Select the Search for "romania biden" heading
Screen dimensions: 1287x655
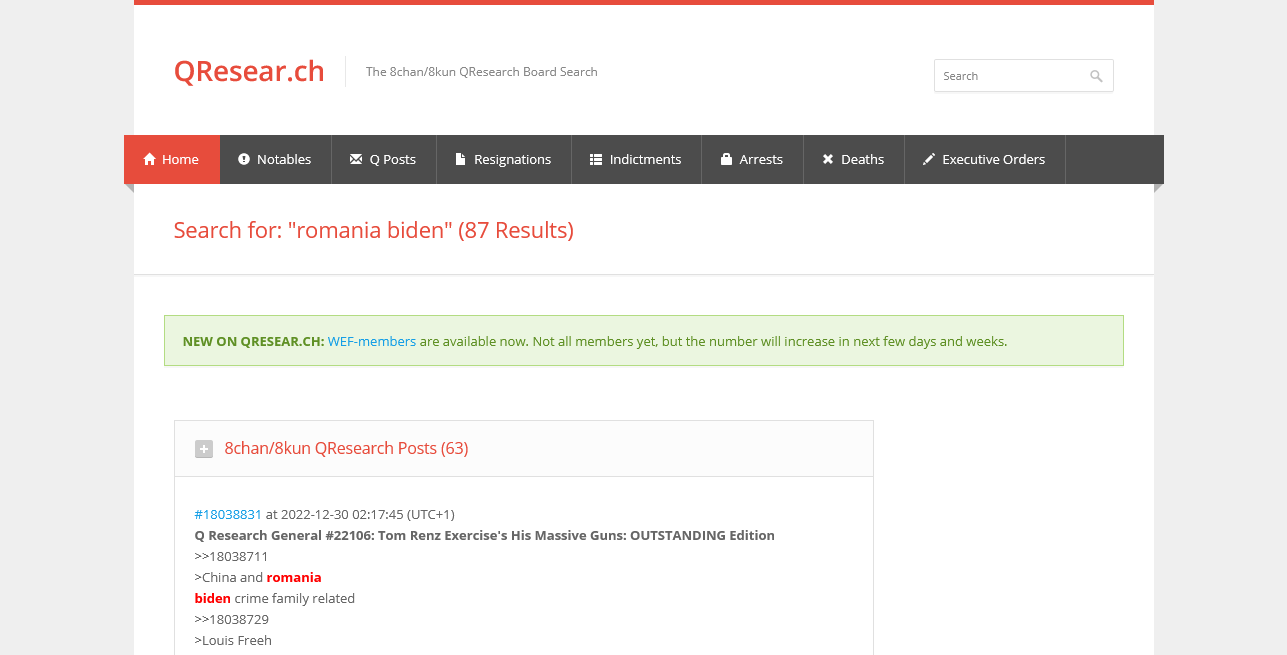374,230
